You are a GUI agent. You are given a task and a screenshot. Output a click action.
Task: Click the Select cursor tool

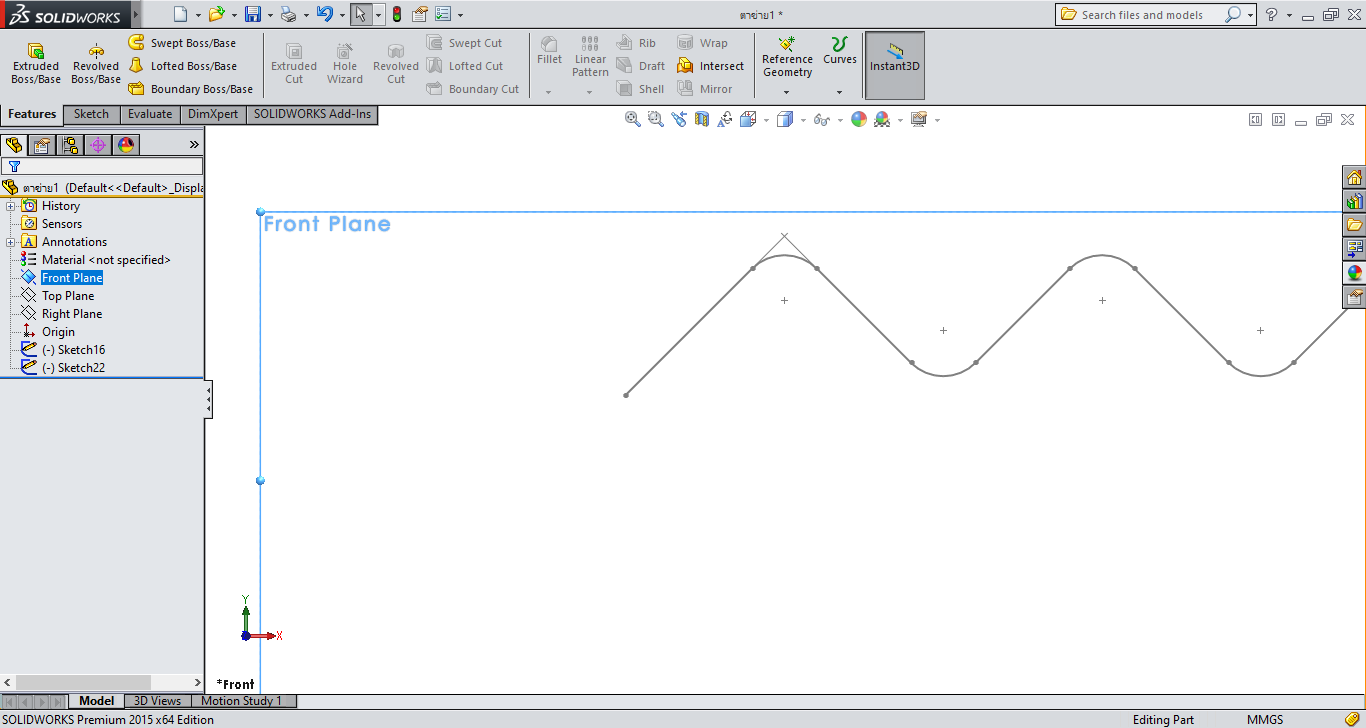[x=361, y=14]
